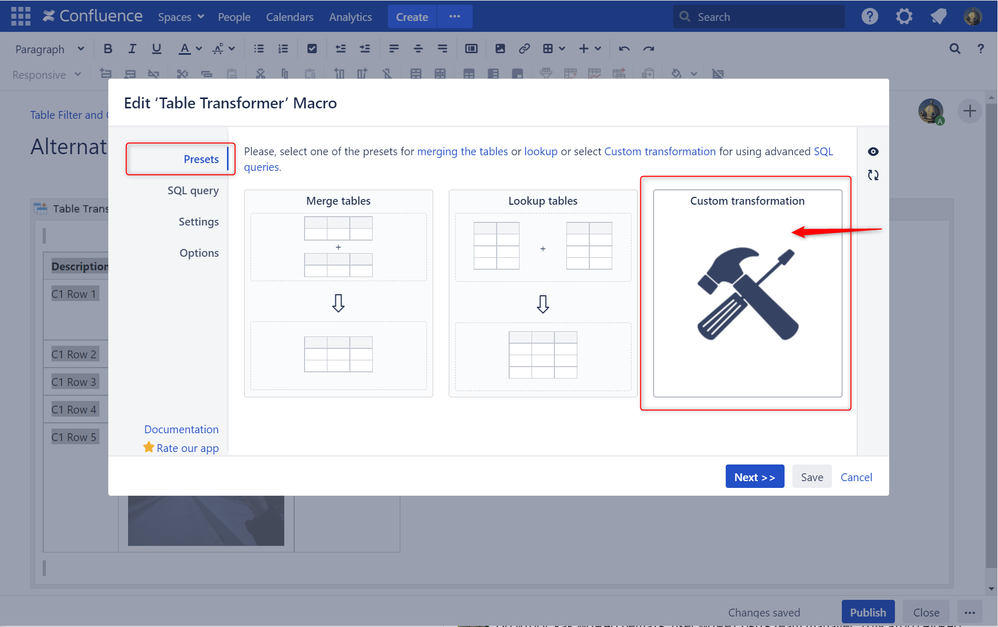Open the more formatting dropdown
Viewport: 998px width, 627px height.
[x=223, y=49]
